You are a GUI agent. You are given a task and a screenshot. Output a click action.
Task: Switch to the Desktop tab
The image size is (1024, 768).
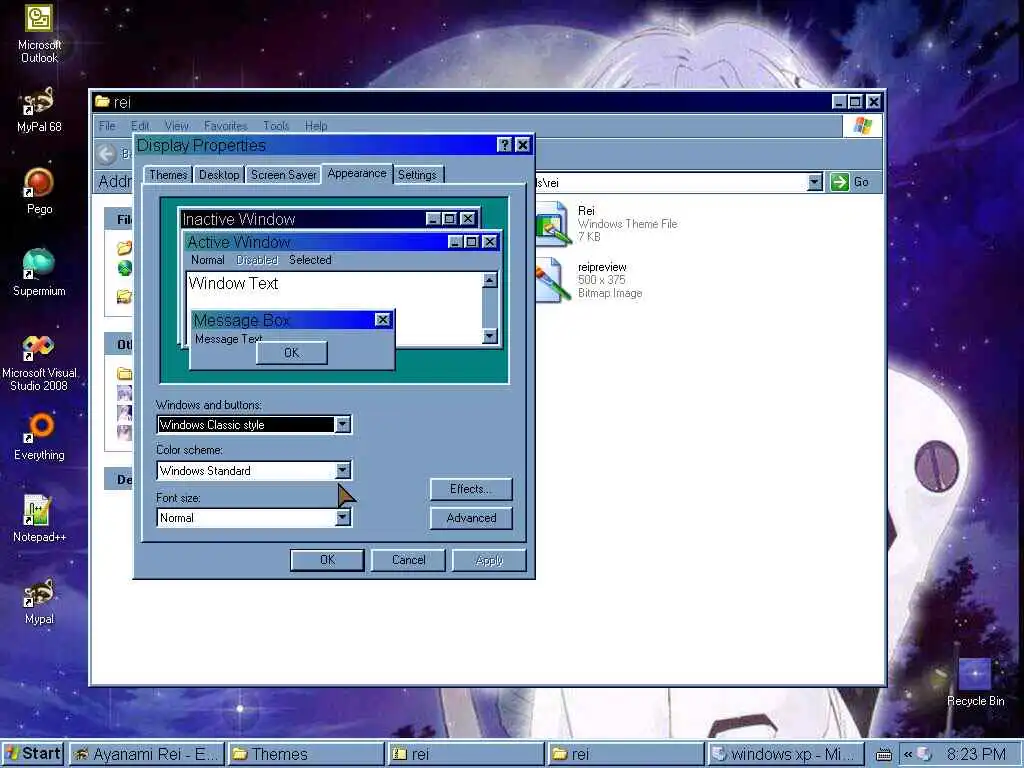pyautogui.click(x=219, y=175)
